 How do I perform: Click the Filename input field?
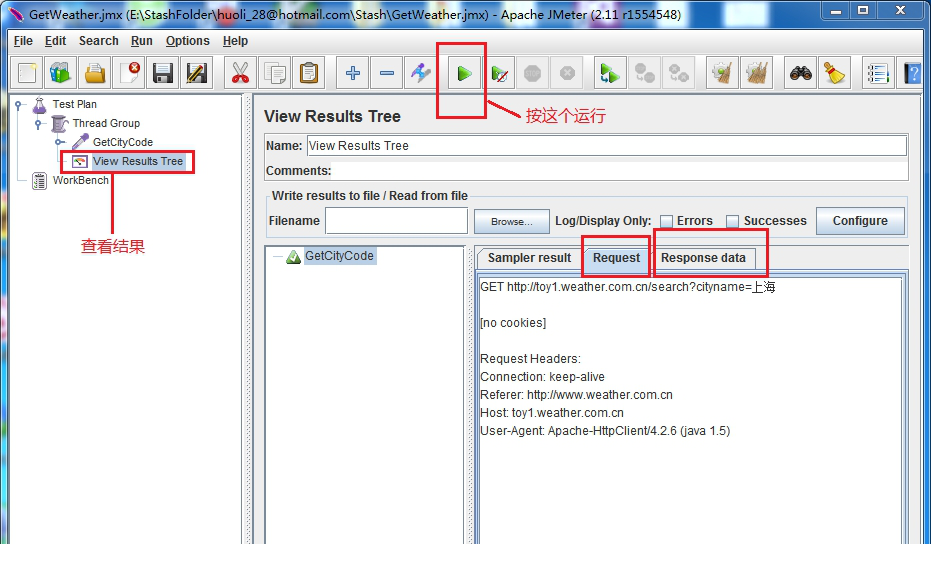(397, 221)
